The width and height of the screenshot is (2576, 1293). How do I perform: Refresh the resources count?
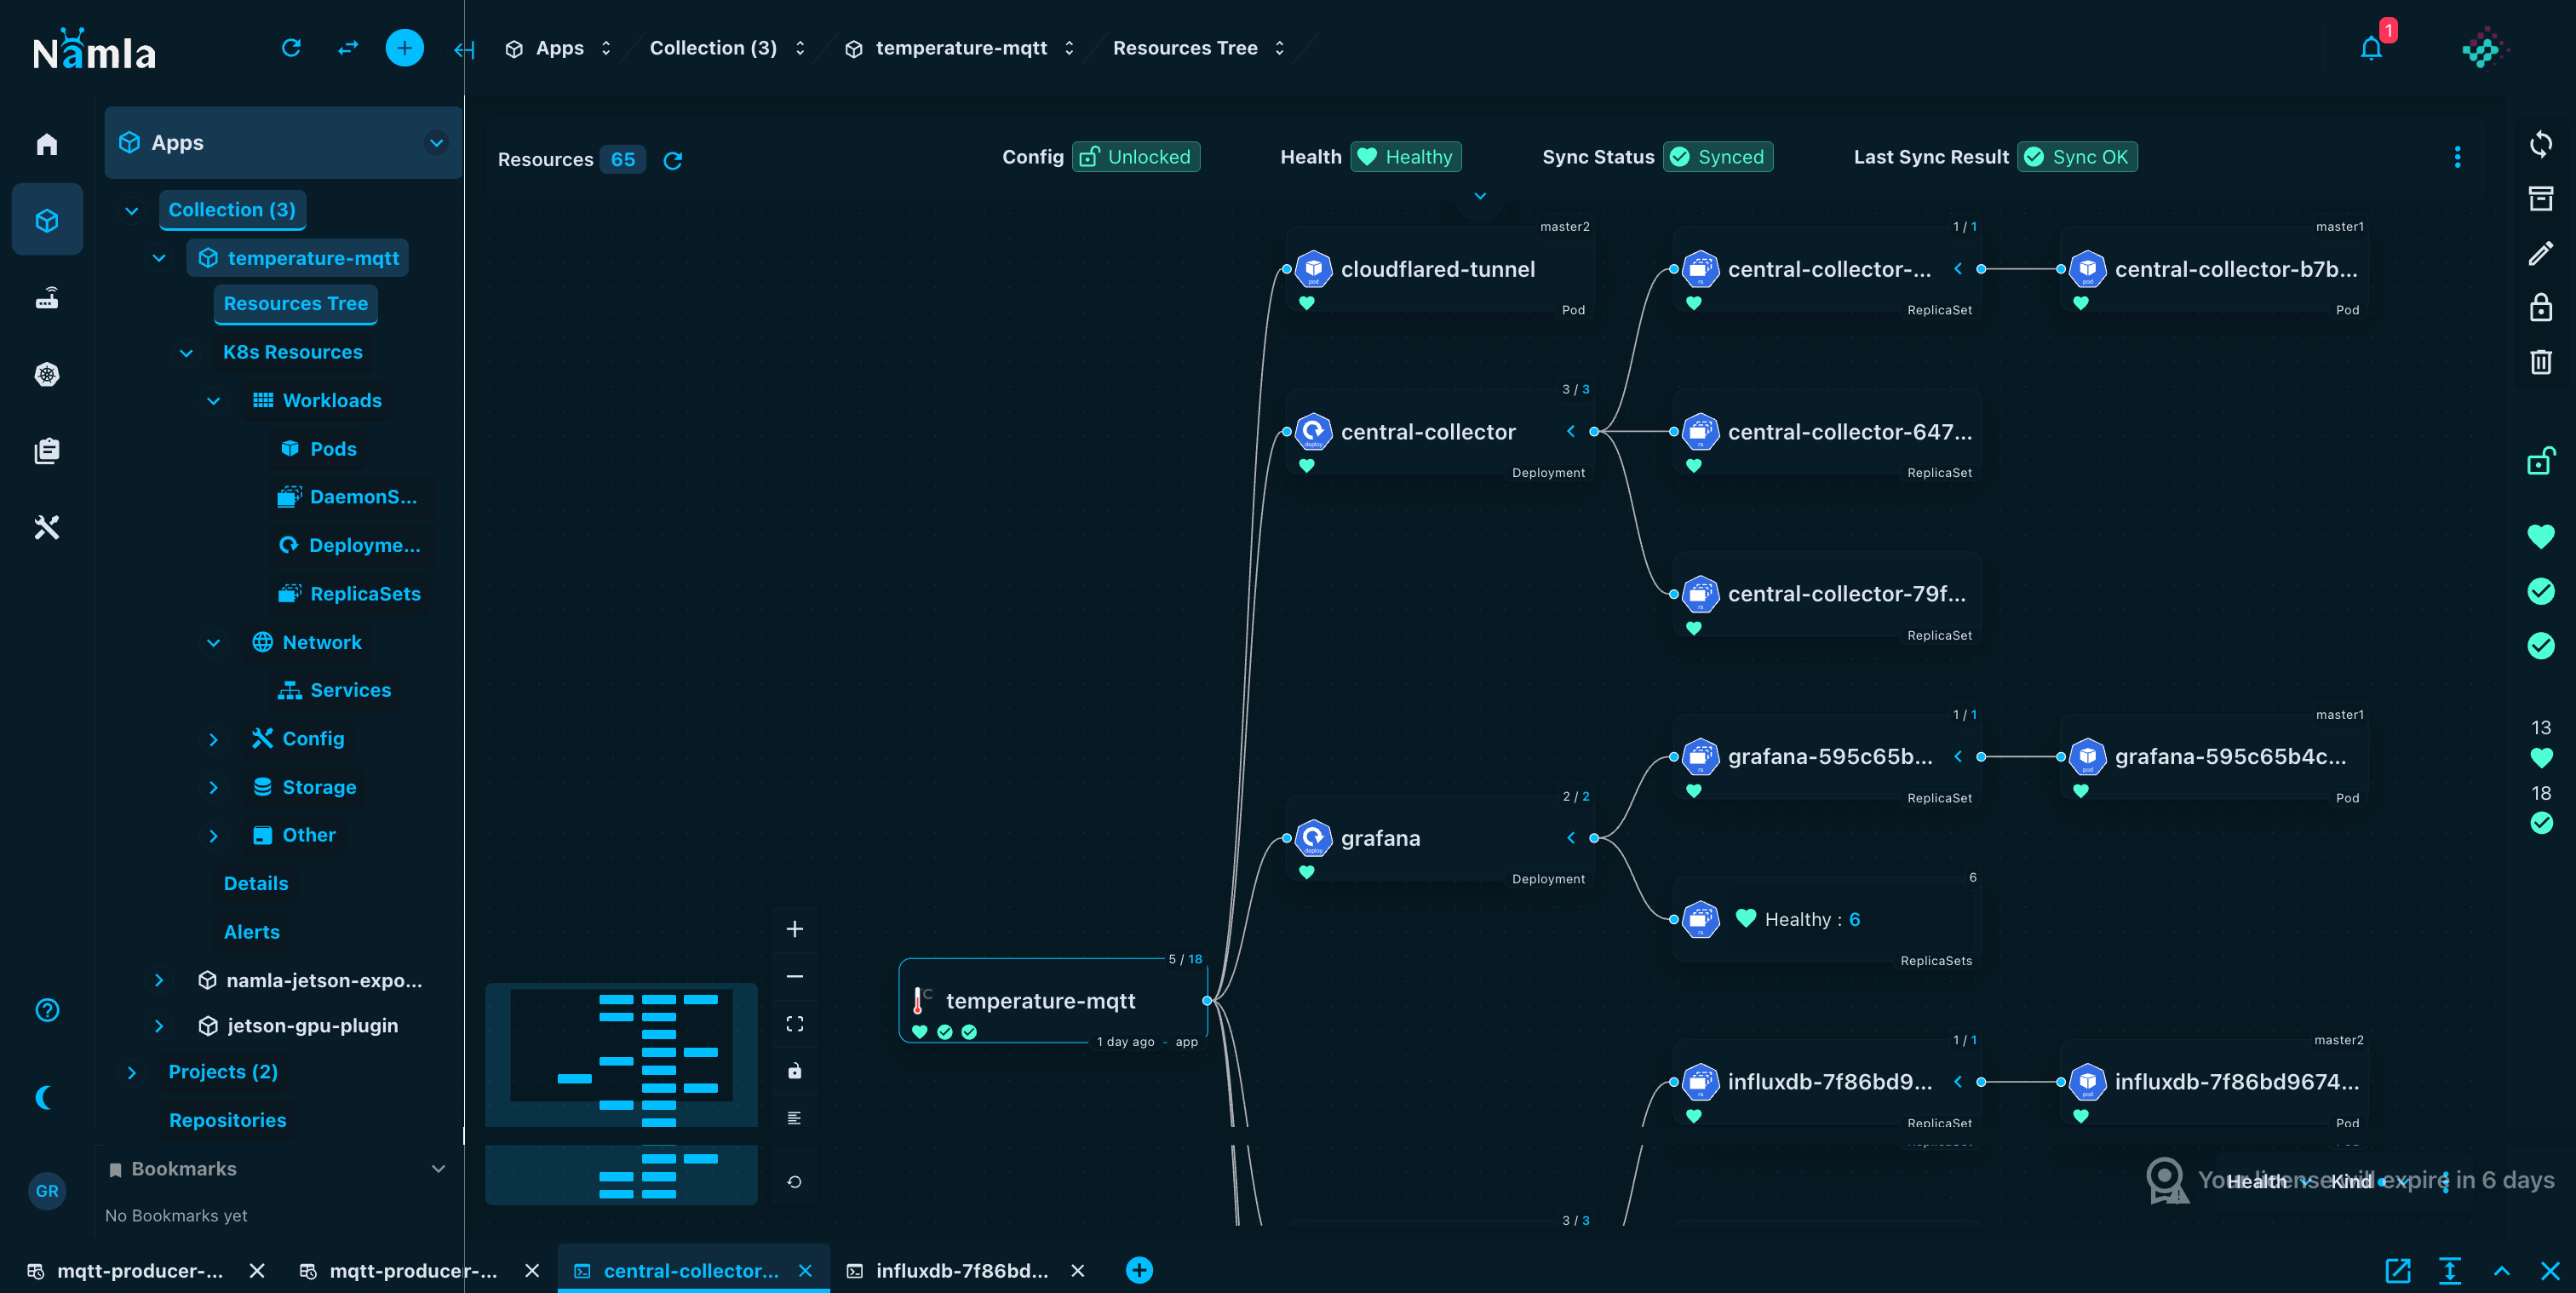click(673, 160)
